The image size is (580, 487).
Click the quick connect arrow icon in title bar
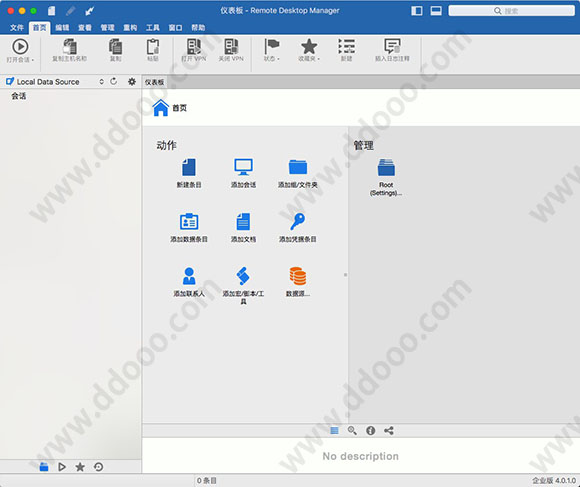(x=90, y=11)
